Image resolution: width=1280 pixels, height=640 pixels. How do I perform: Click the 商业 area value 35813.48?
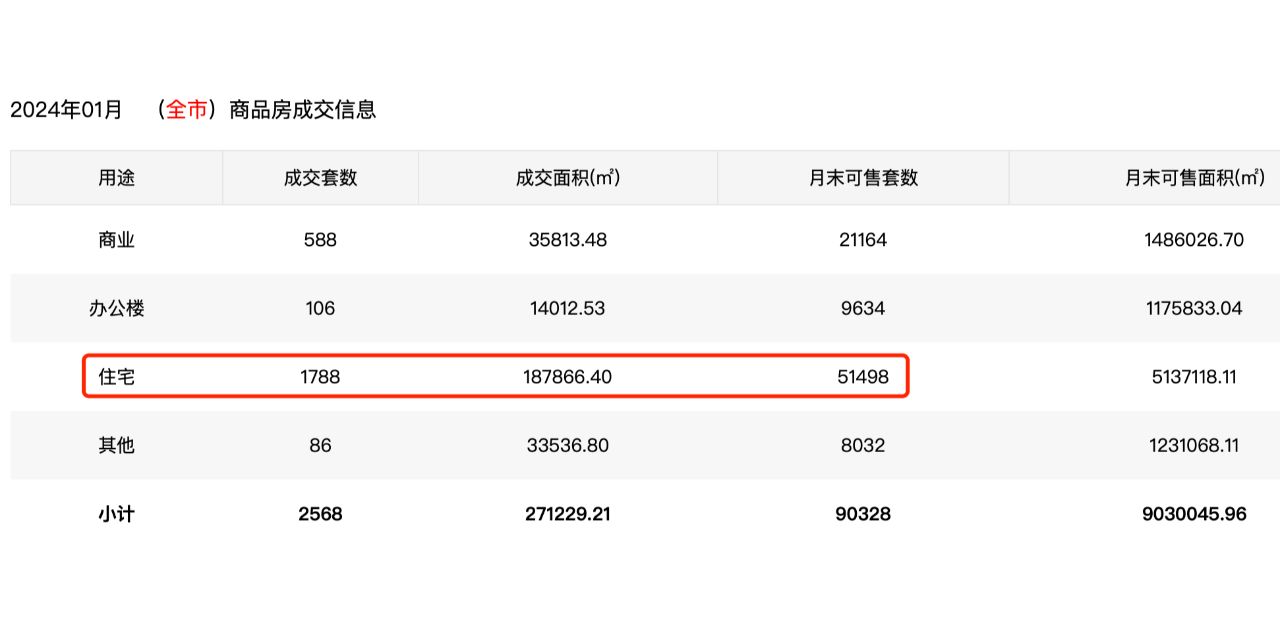coord(567,240)
